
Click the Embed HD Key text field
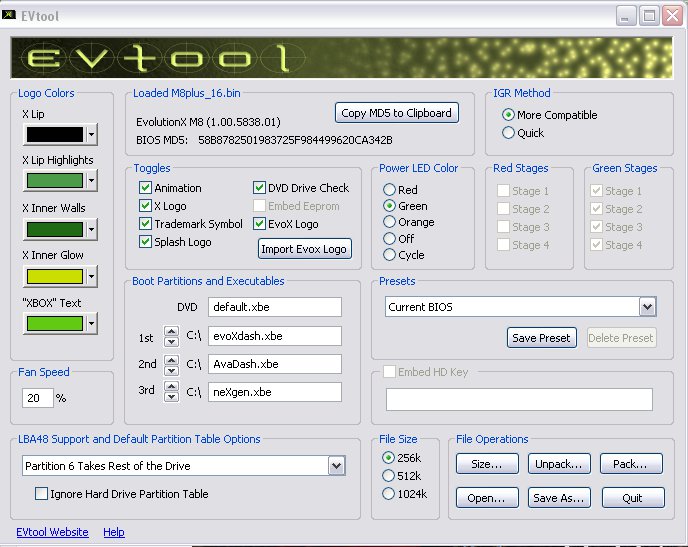click(x=519, y=399)
